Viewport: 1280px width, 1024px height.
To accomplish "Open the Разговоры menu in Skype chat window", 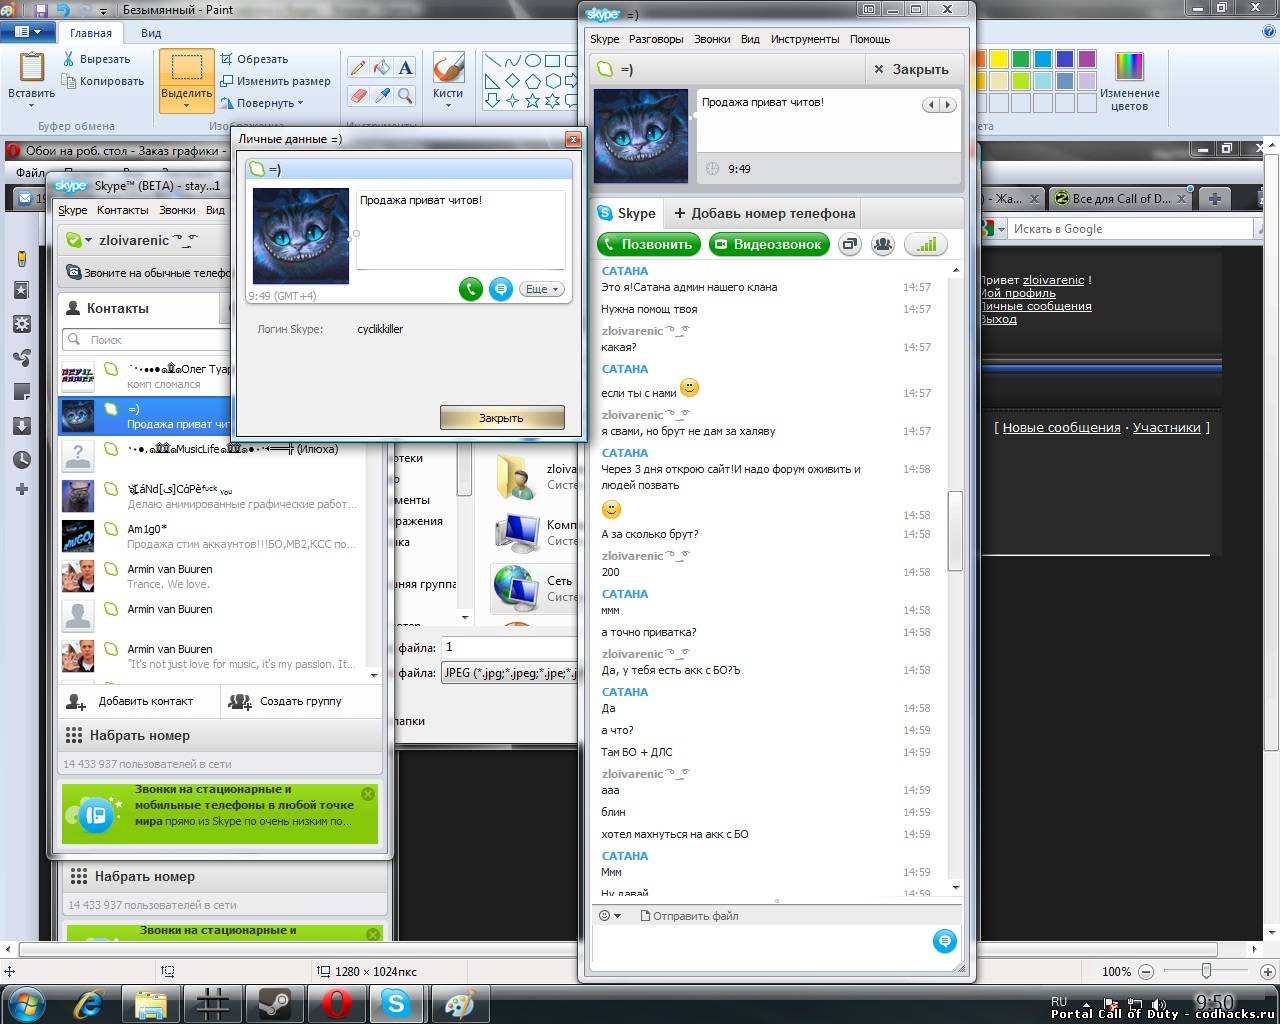I will pyautogui.click(x=656, y=39).
